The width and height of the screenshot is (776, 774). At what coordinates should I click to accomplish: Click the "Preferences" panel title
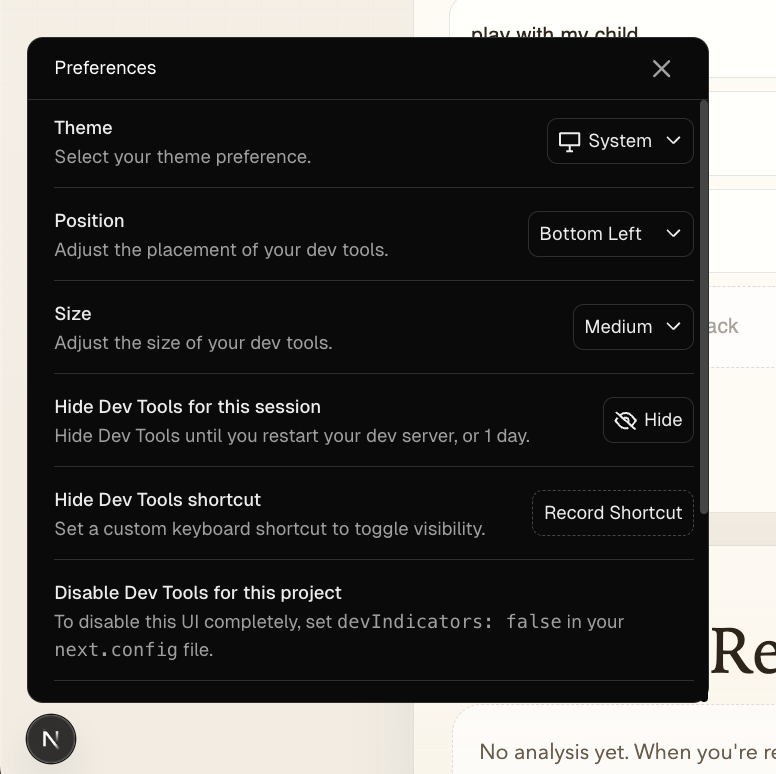point(105,68)
